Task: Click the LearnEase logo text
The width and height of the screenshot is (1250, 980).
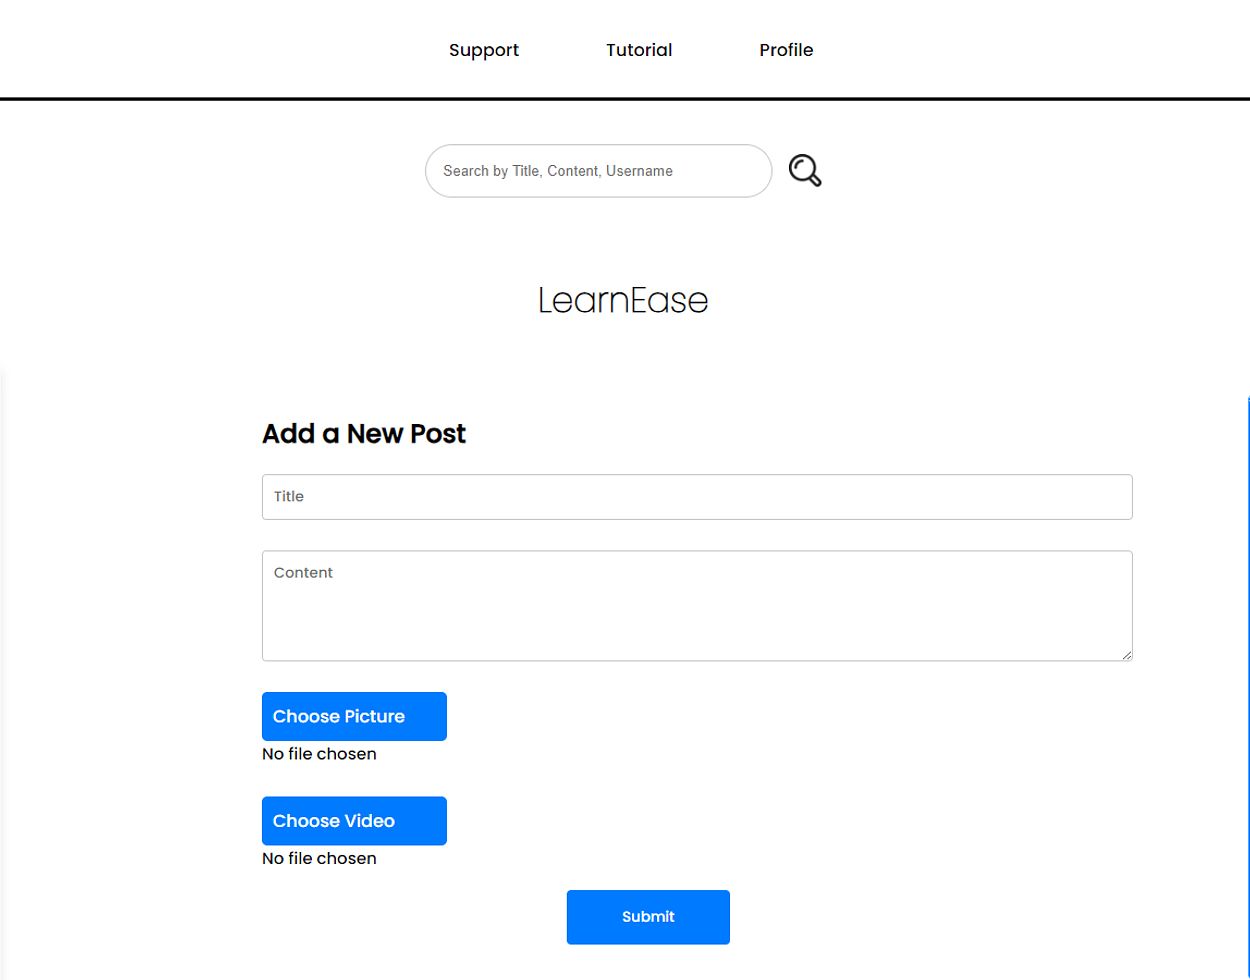Action: click(623, 300)
